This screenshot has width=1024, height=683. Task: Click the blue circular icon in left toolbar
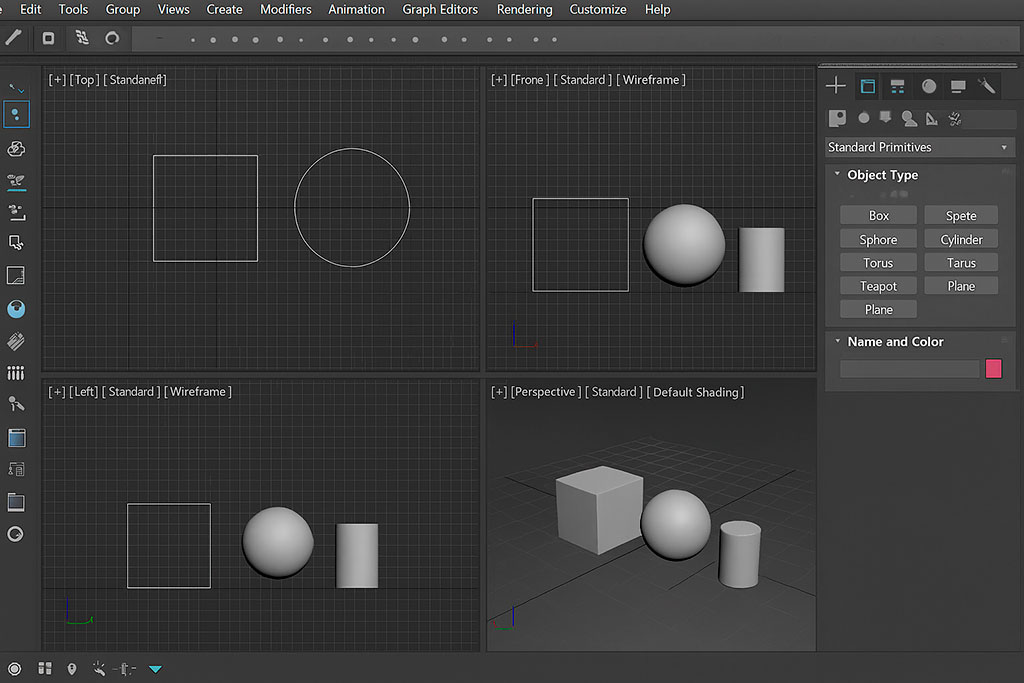(x=16, y=309)
